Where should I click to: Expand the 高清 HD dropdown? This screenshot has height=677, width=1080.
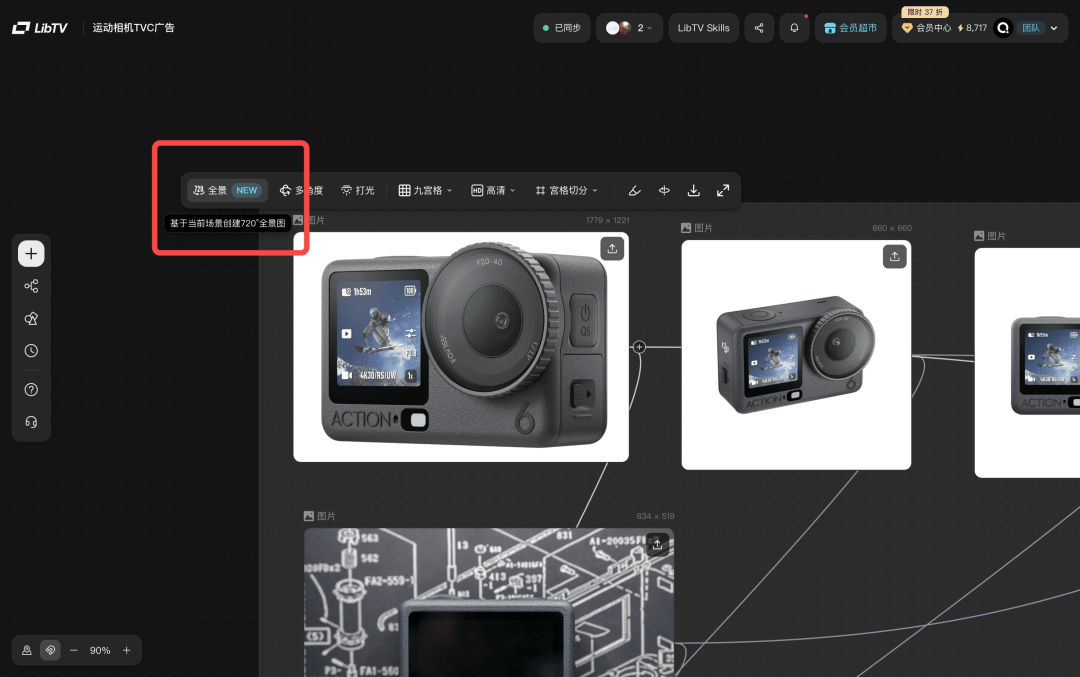point(493,190)
